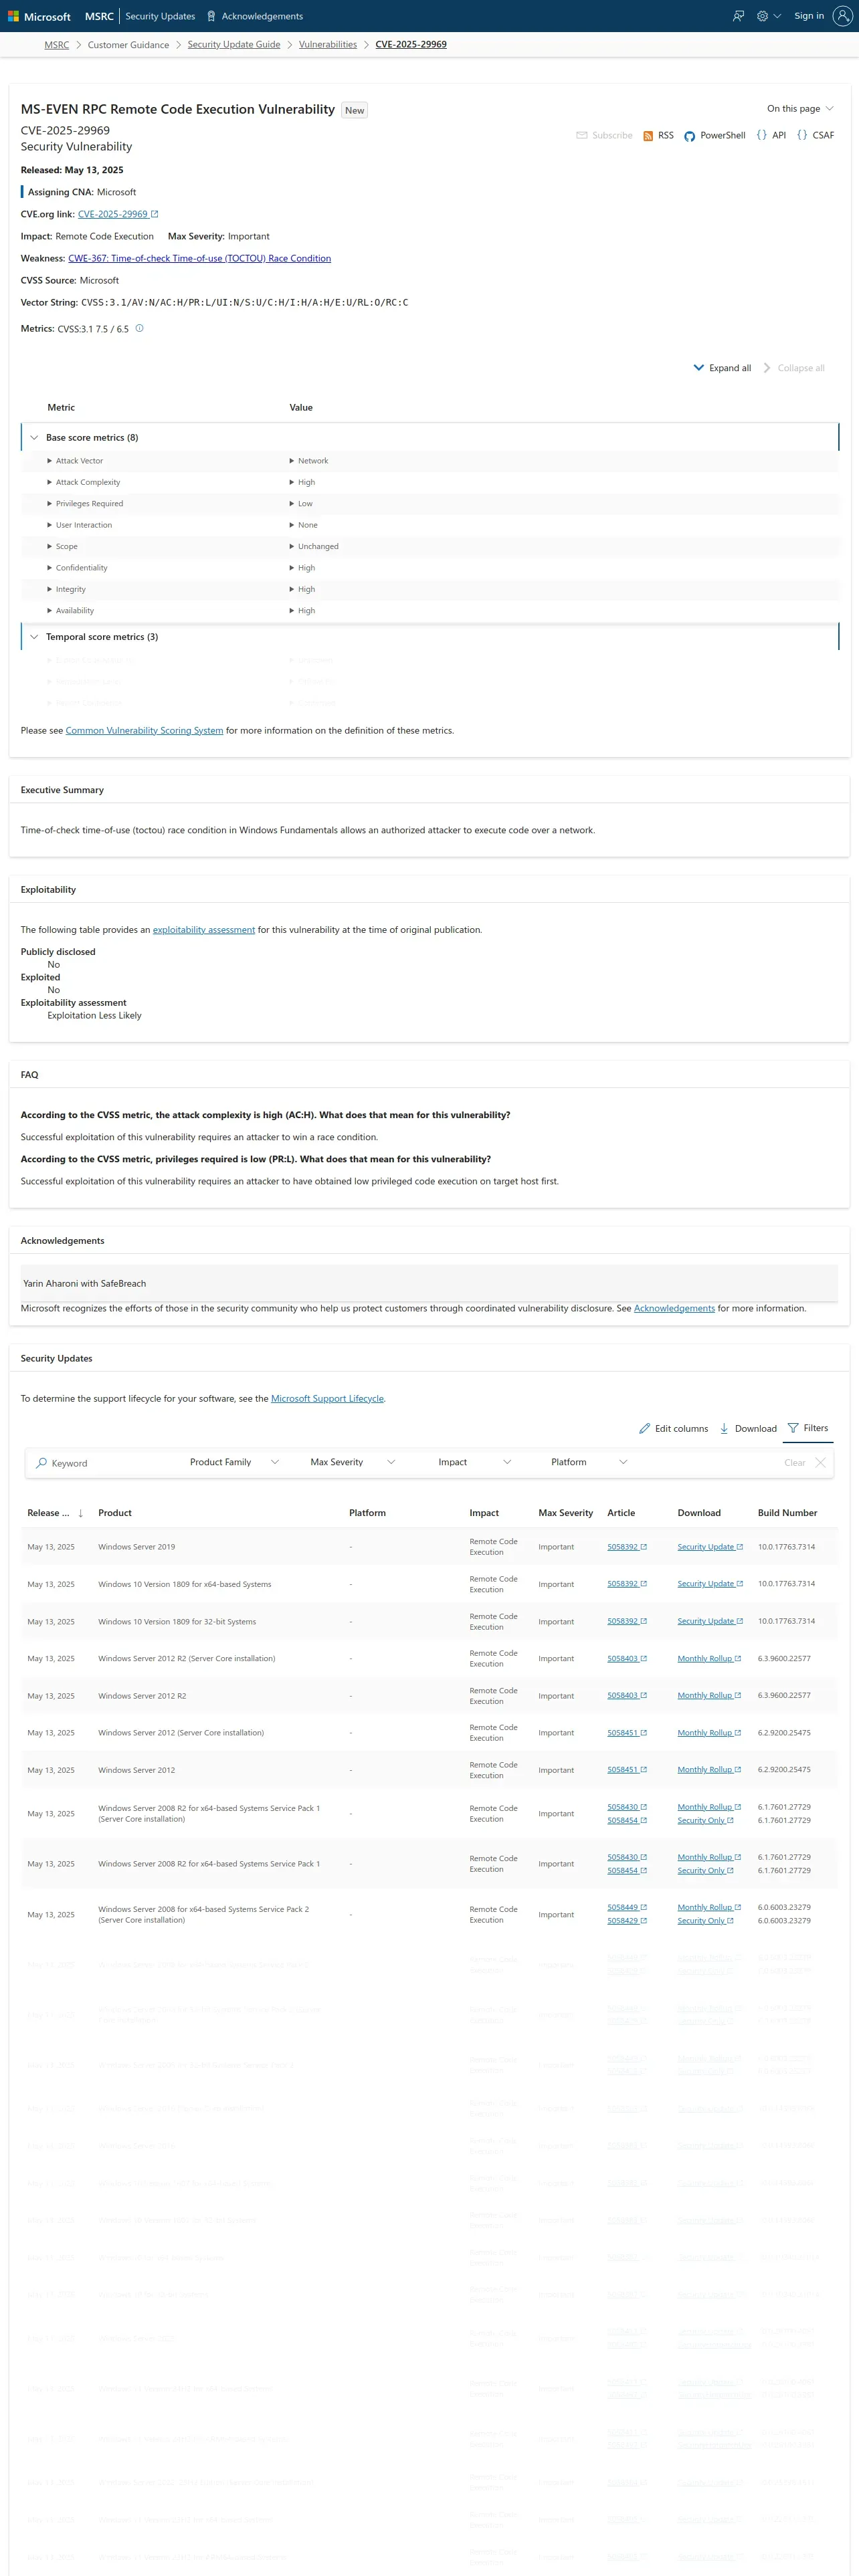Click the Max Severity column header
Image resolution: width=859 pixels, height=2576 pixels.
565,1513
